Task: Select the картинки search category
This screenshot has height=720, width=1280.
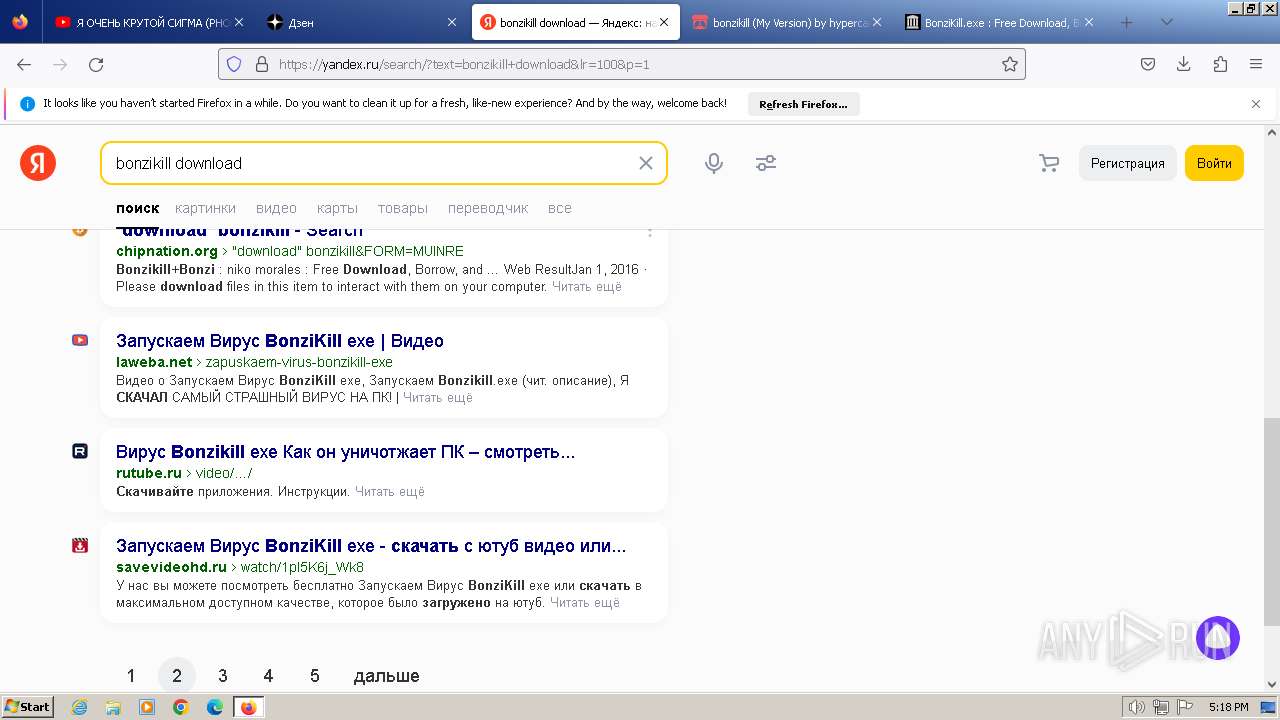Action: coord(205,208)
